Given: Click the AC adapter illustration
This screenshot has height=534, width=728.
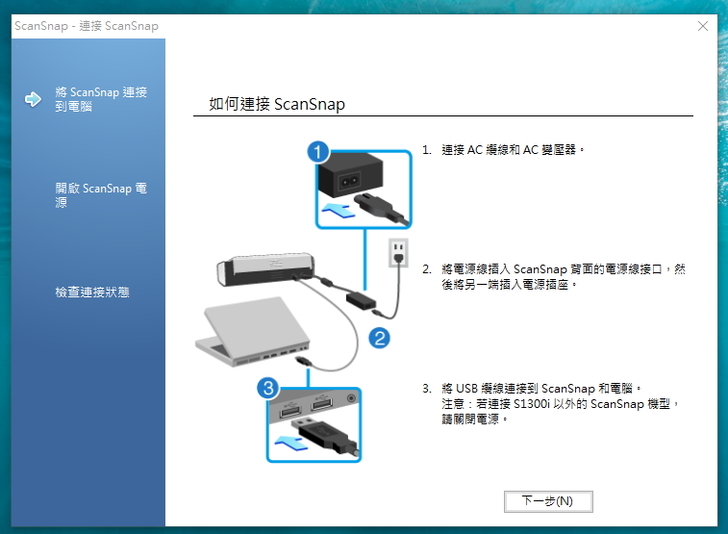Looking at the screenshot, I should pyautogui.click(x=353, y=175).
